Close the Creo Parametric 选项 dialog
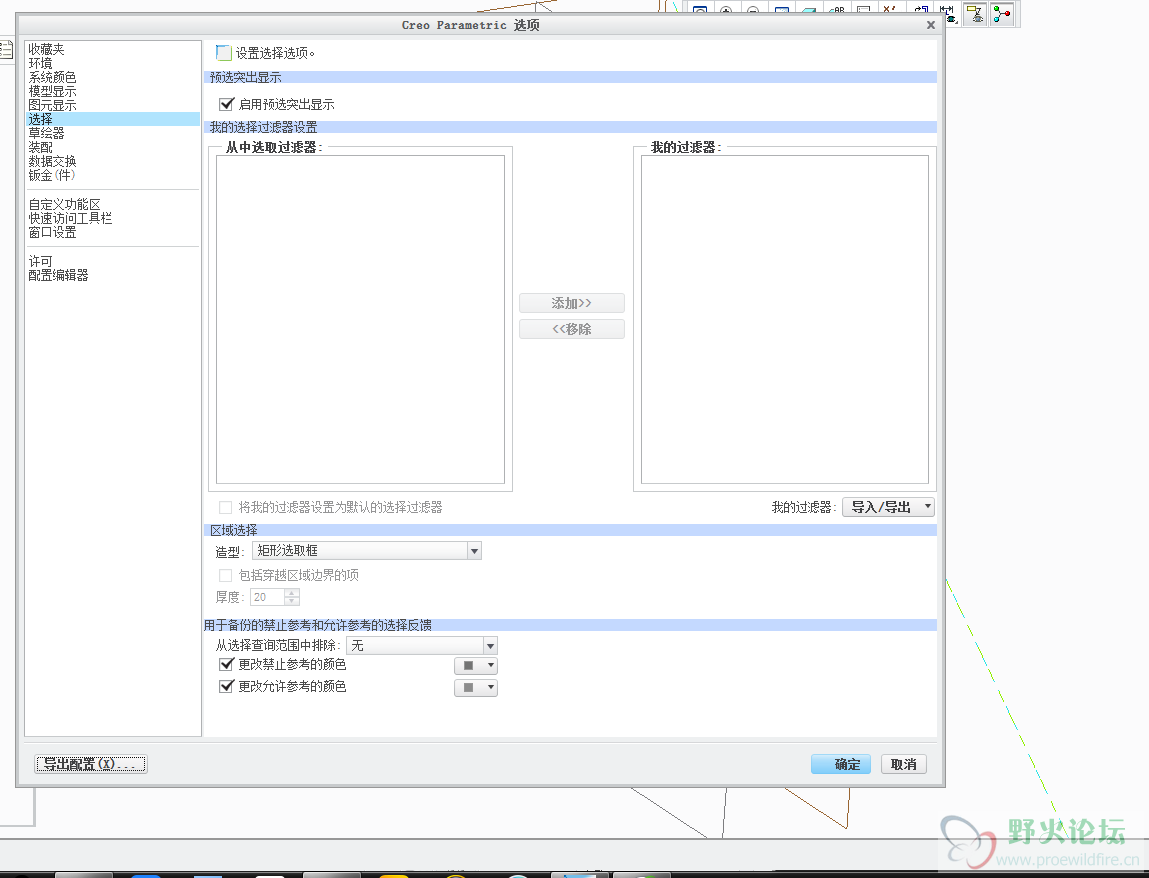The image size is (1149, 878). 931,25
